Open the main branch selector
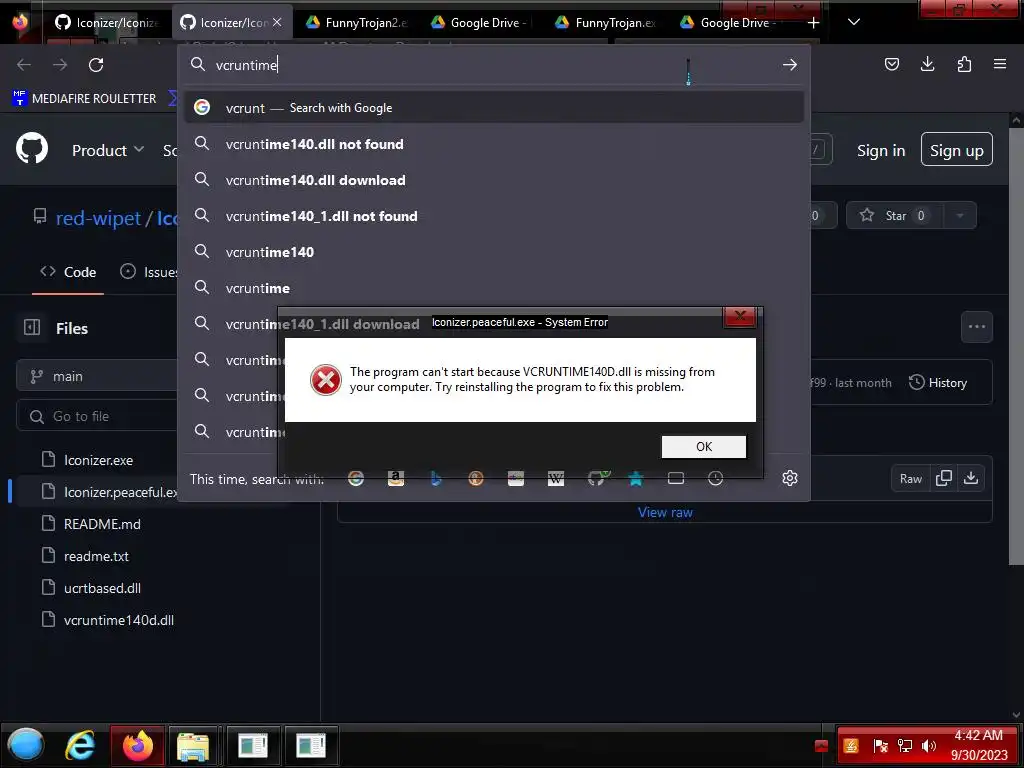 [x=97, y=376]
